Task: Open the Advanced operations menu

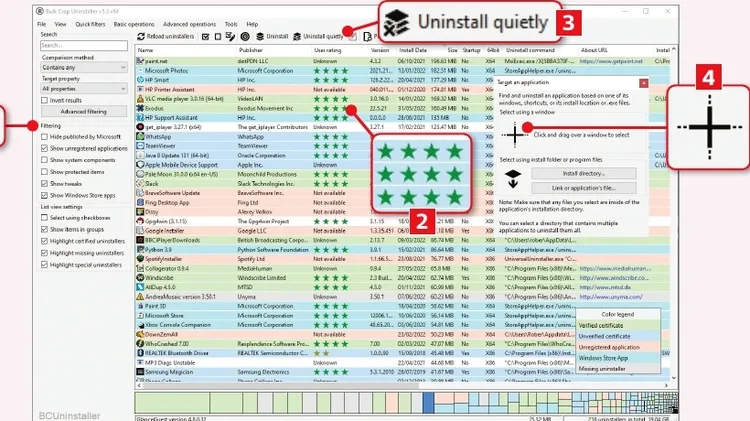Action: (189, 24)
